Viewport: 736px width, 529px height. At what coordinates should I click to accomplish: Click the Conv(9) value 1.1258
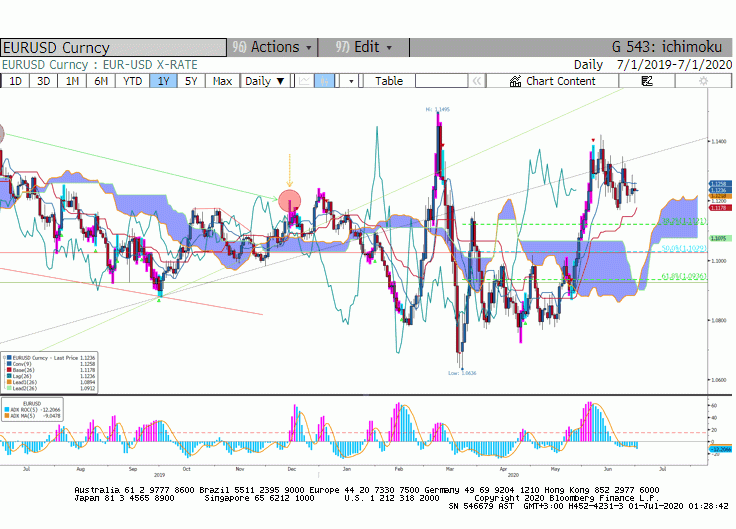[87, 364]
